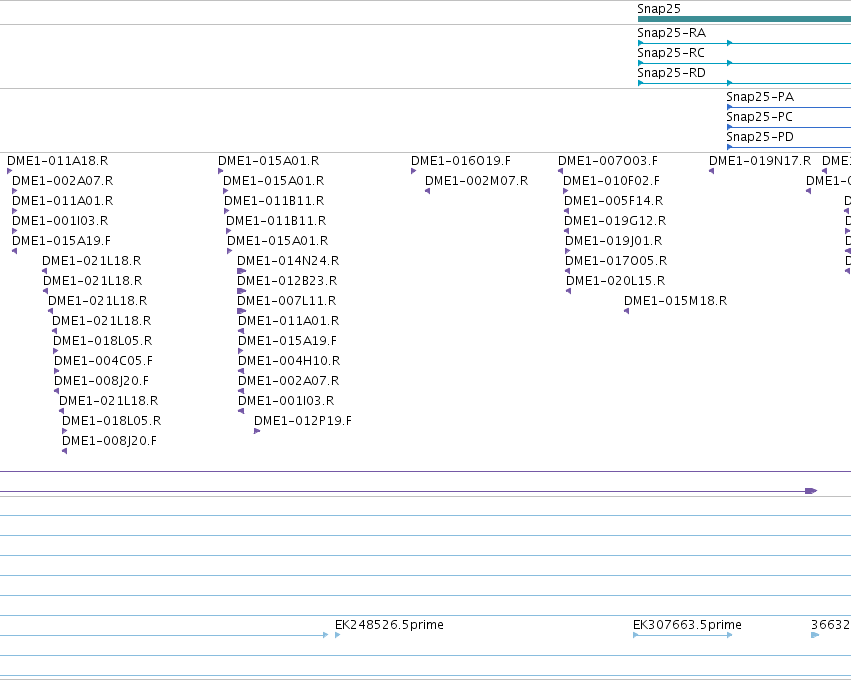Select the DME1-005F14.R feature label
Image resolution: width=851 pixels, height=680 pixels.
coord(613,201)
